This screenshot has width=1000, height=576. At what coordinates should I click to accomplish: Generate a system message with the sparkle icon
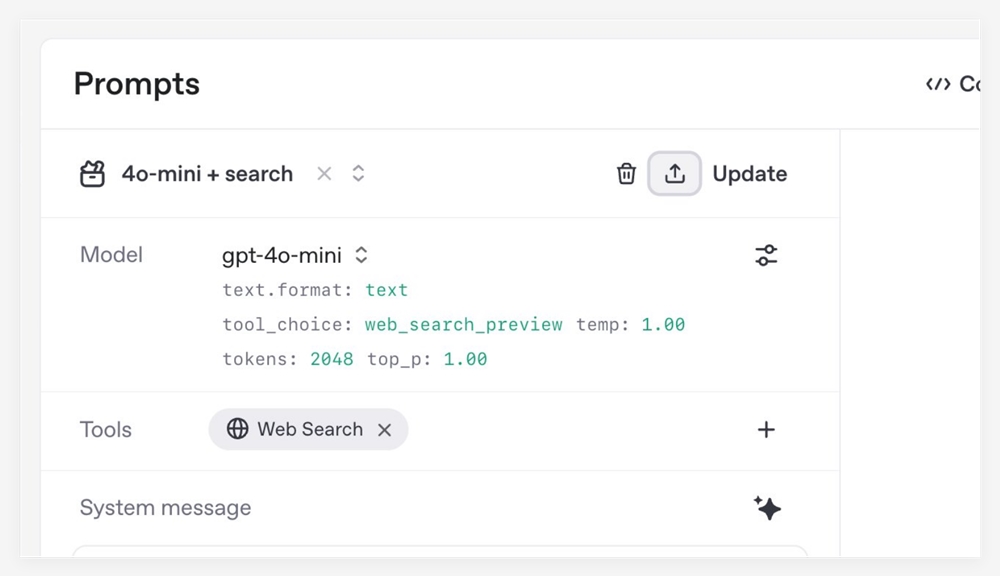coord(767,508)
